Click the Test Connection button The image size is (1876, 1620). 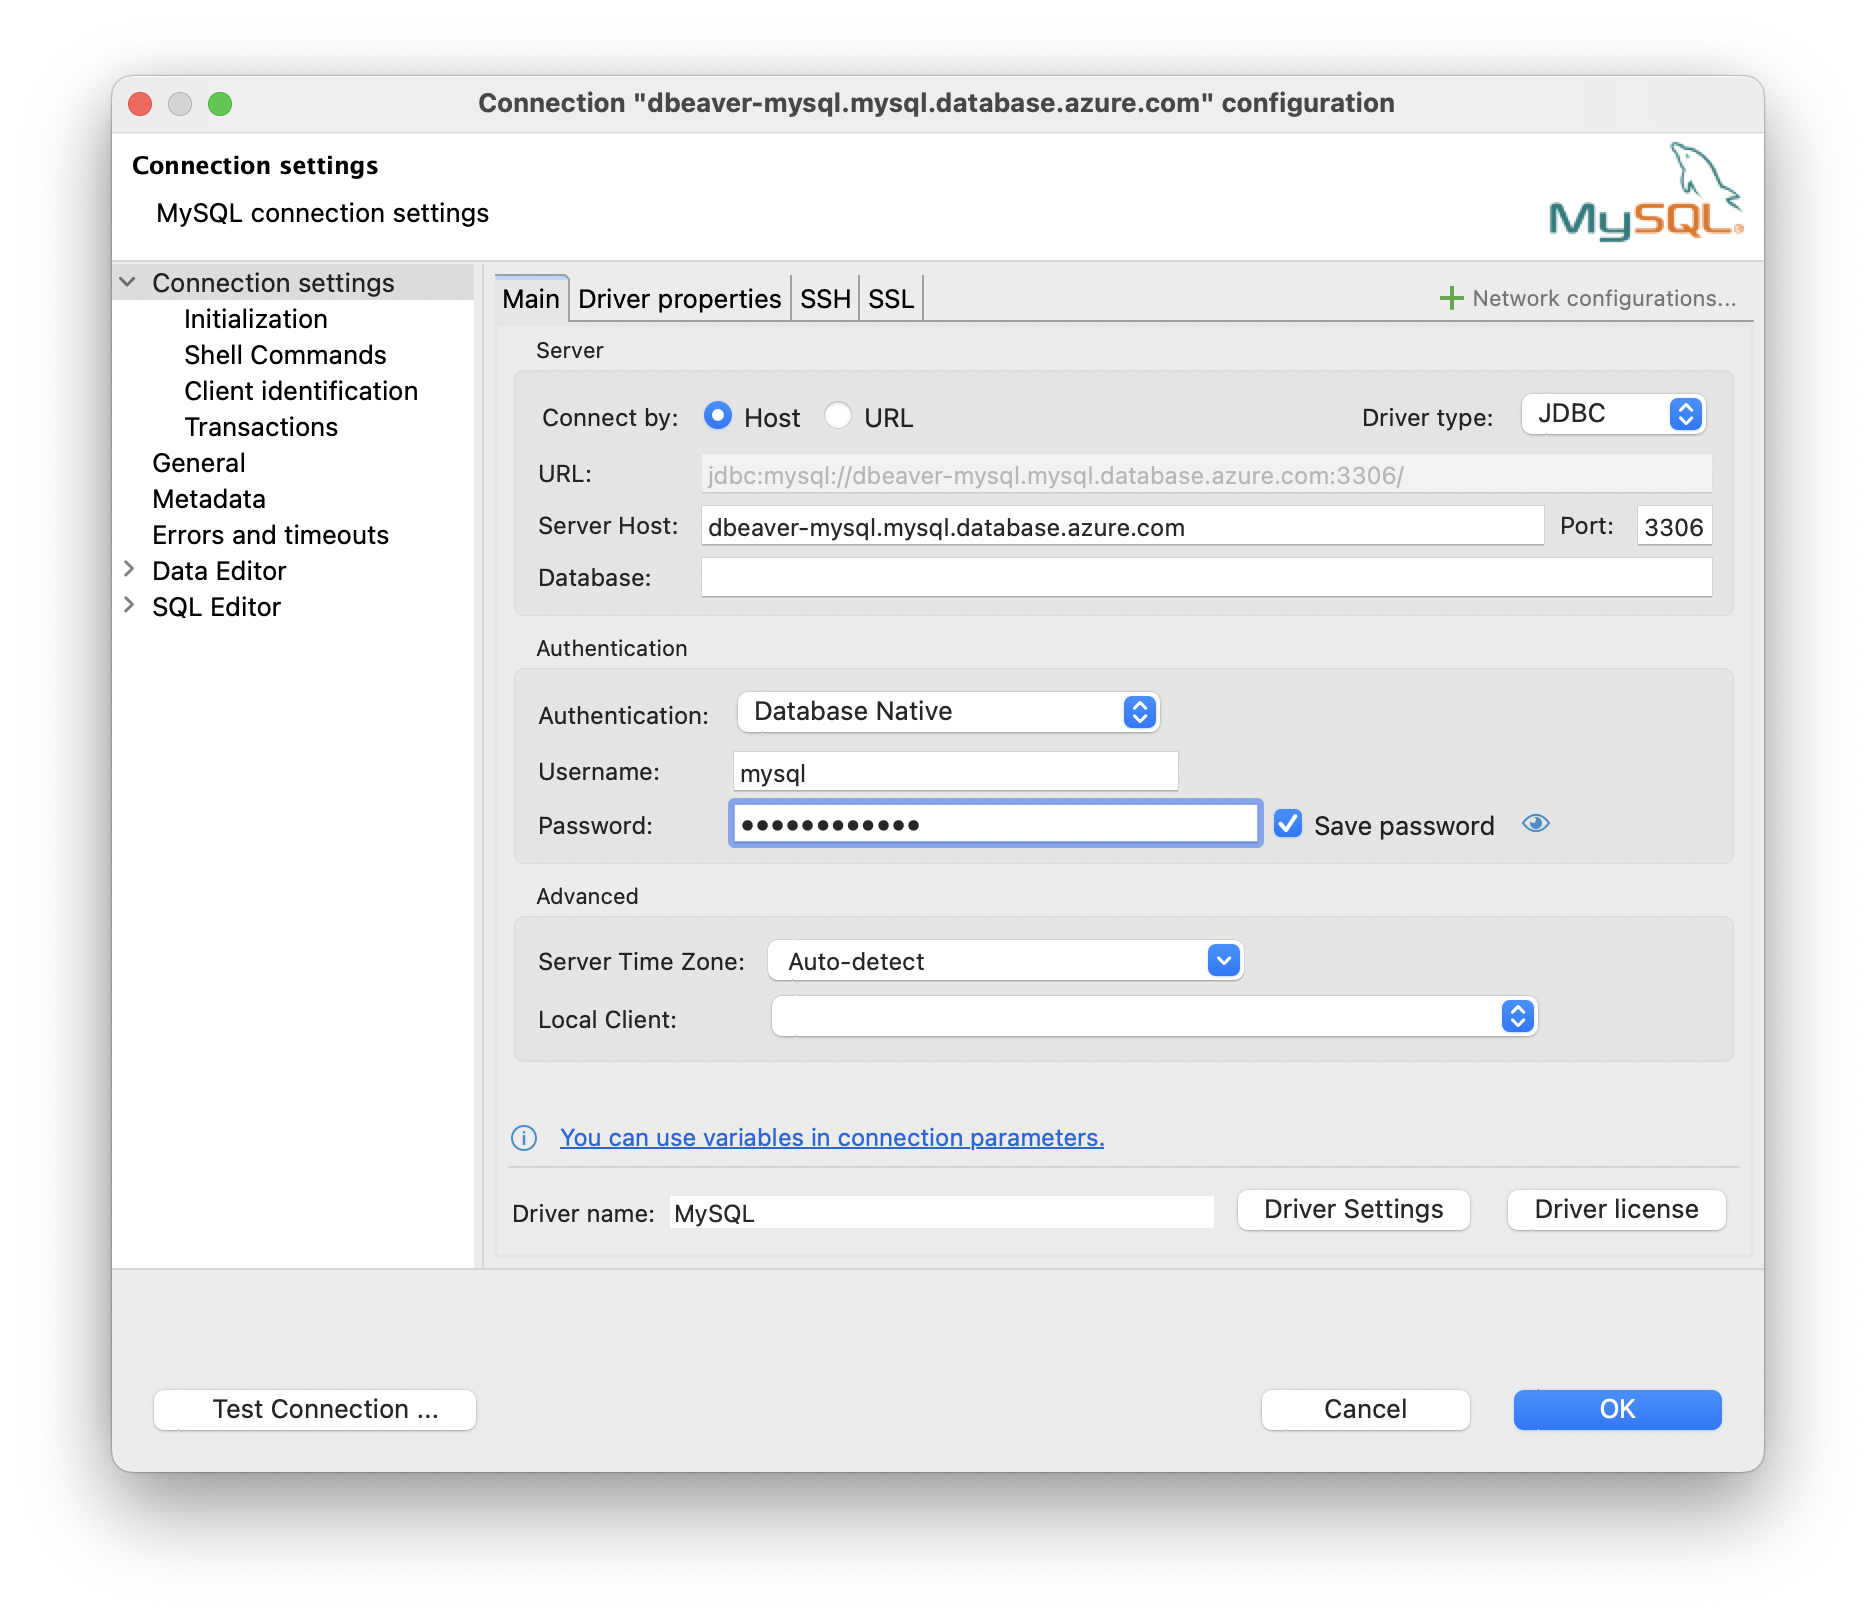313,1409
